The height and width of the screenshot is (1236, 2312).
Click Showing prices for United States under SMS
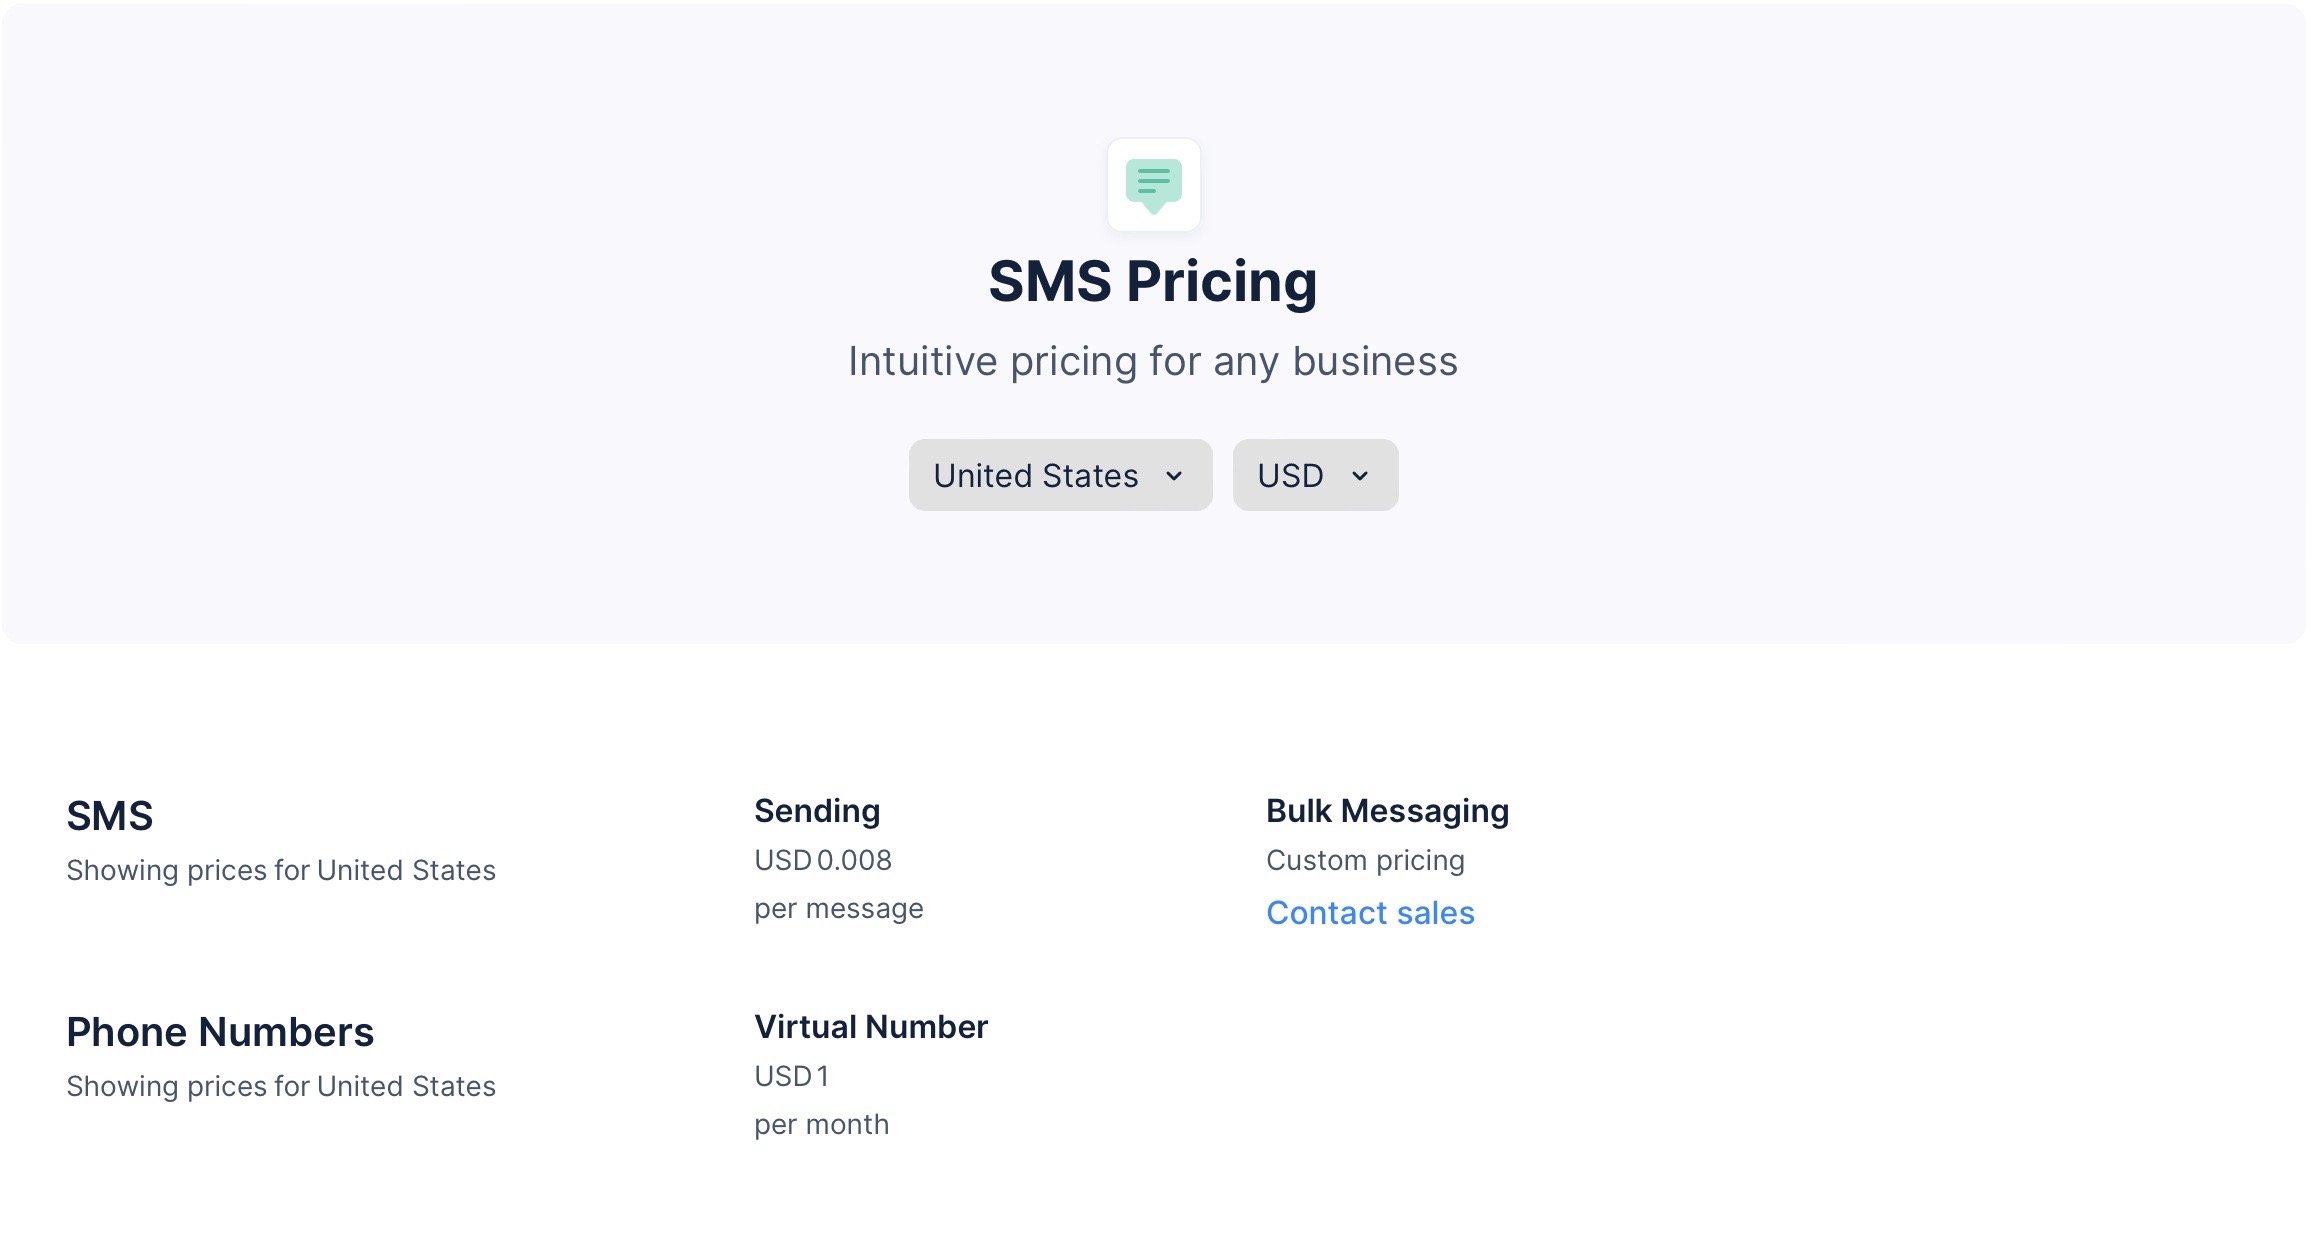[x=281, y=870]
